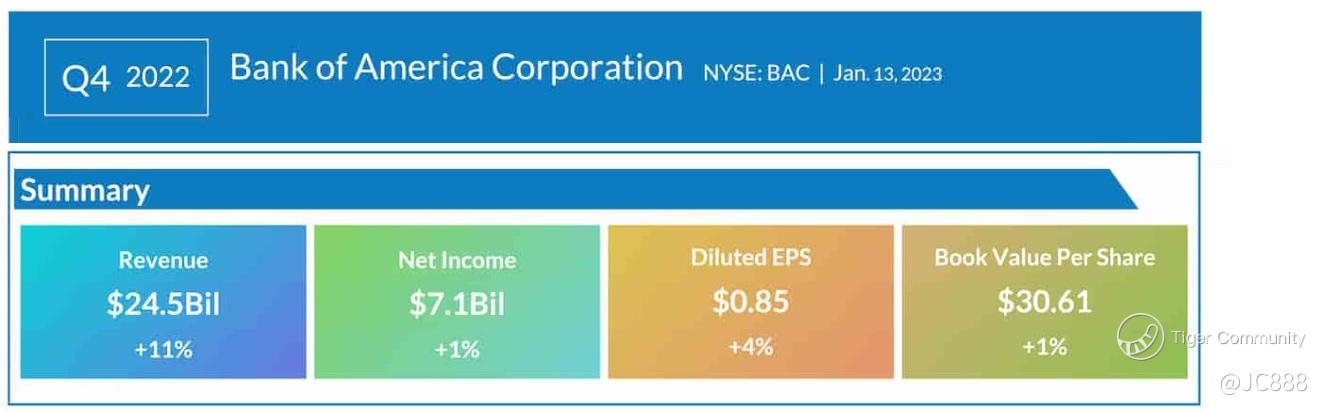Click the Tiger Community logo icon
This screenshot has width=1333, height=412.
[x=1139, y=337]
